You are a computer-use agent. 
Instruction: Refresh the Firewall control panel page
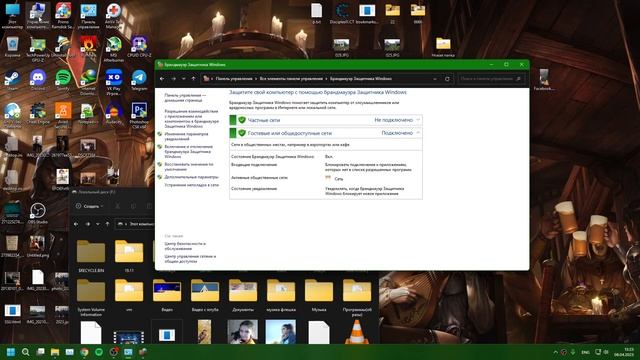tap(447, 79)
